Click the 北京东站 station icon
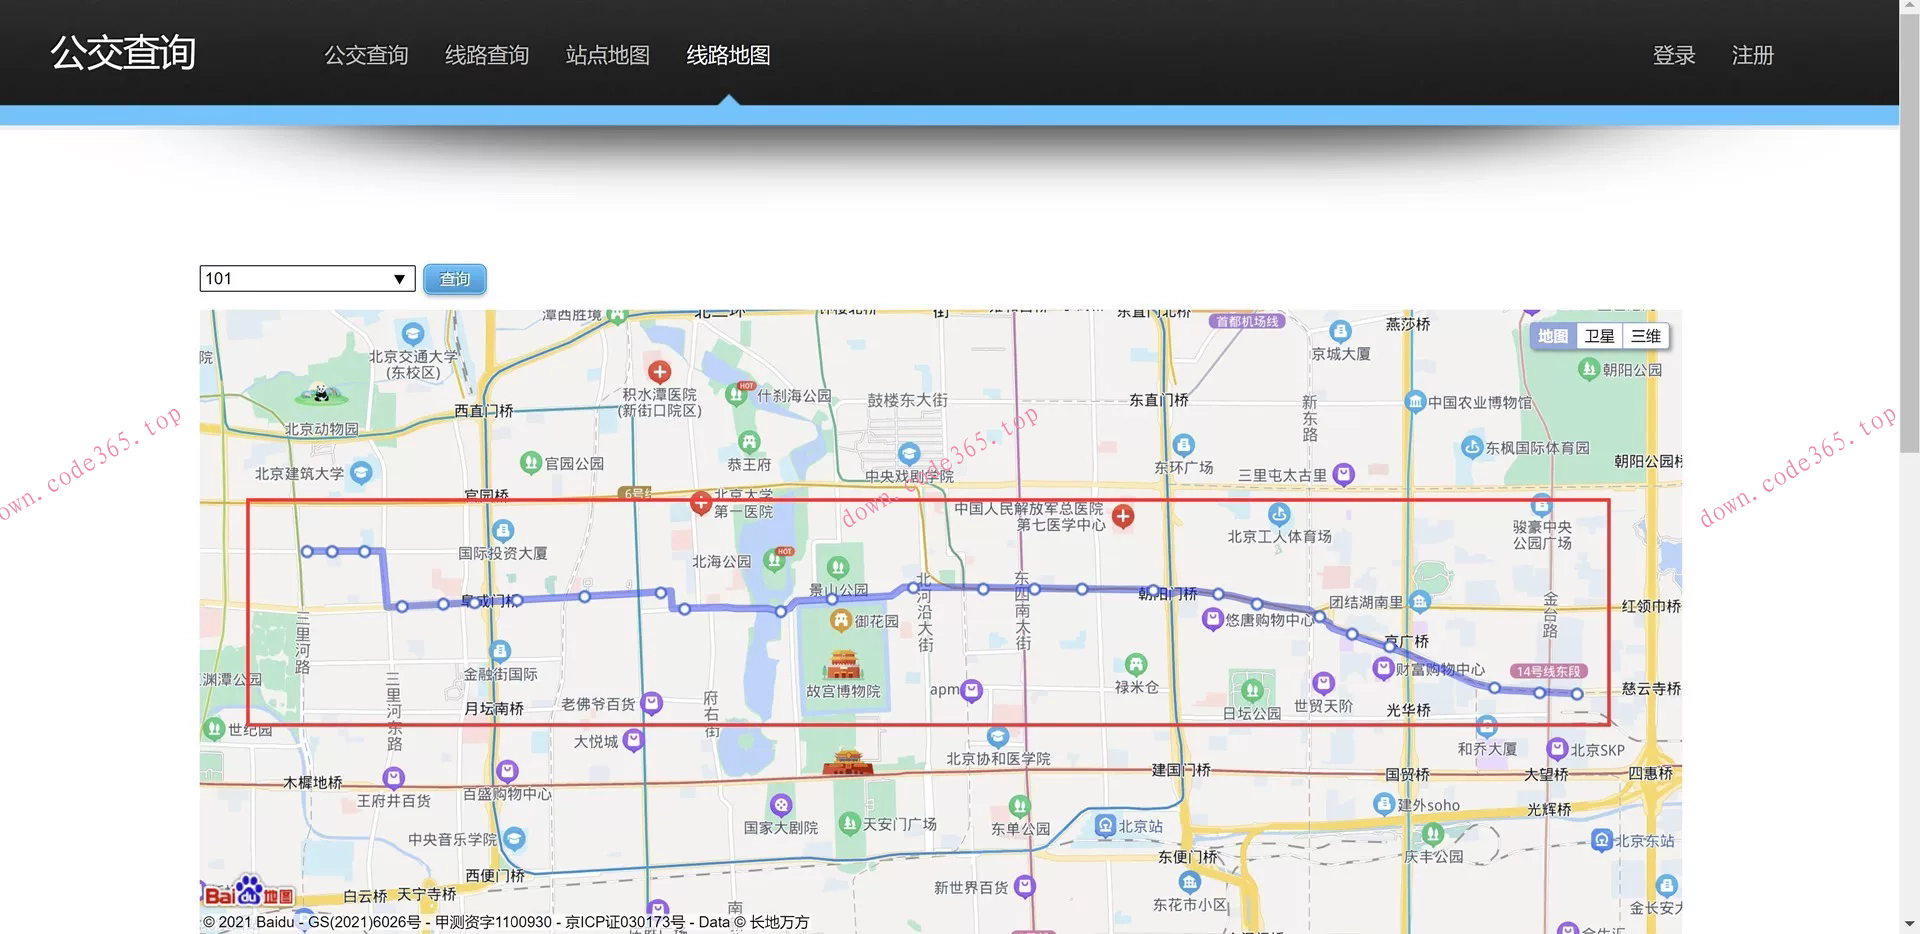Image resolution: width=1920 pixels, height=934 pixels. [x=1602, y=840]
